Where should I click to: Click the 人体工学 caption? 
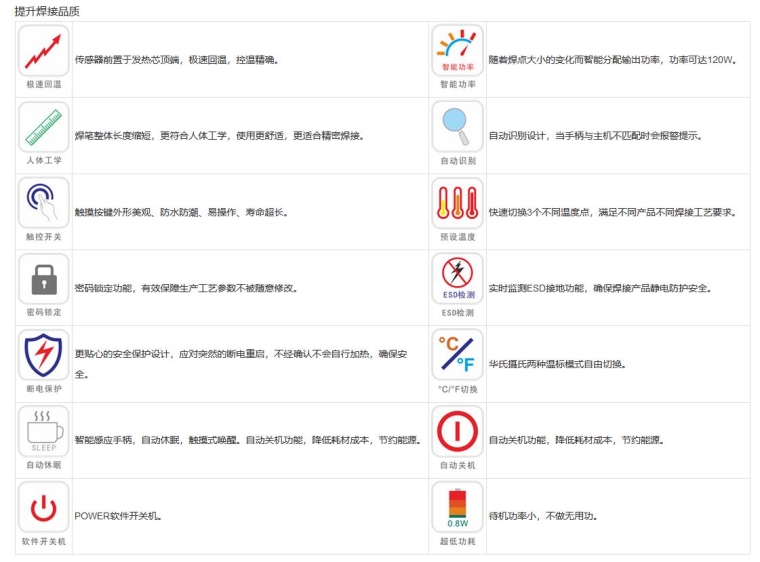[x=44, y=161]
